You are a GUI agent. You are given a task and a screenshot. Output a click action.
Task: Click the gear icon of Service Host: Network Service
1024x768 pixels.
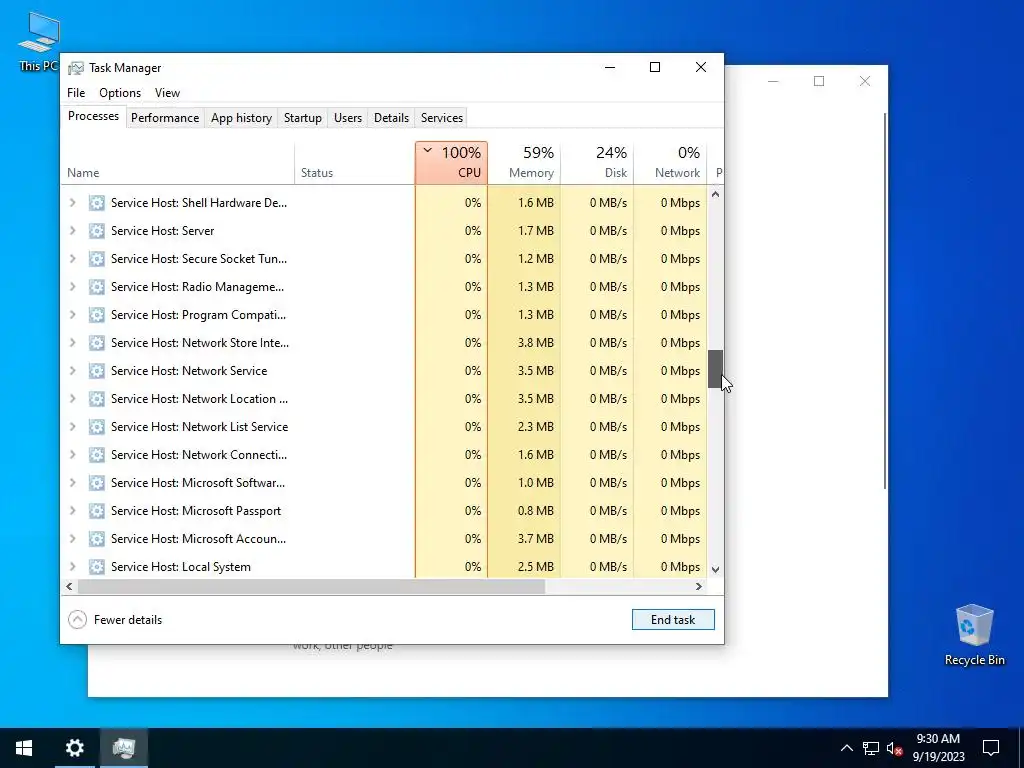click(x=97, y=371)
